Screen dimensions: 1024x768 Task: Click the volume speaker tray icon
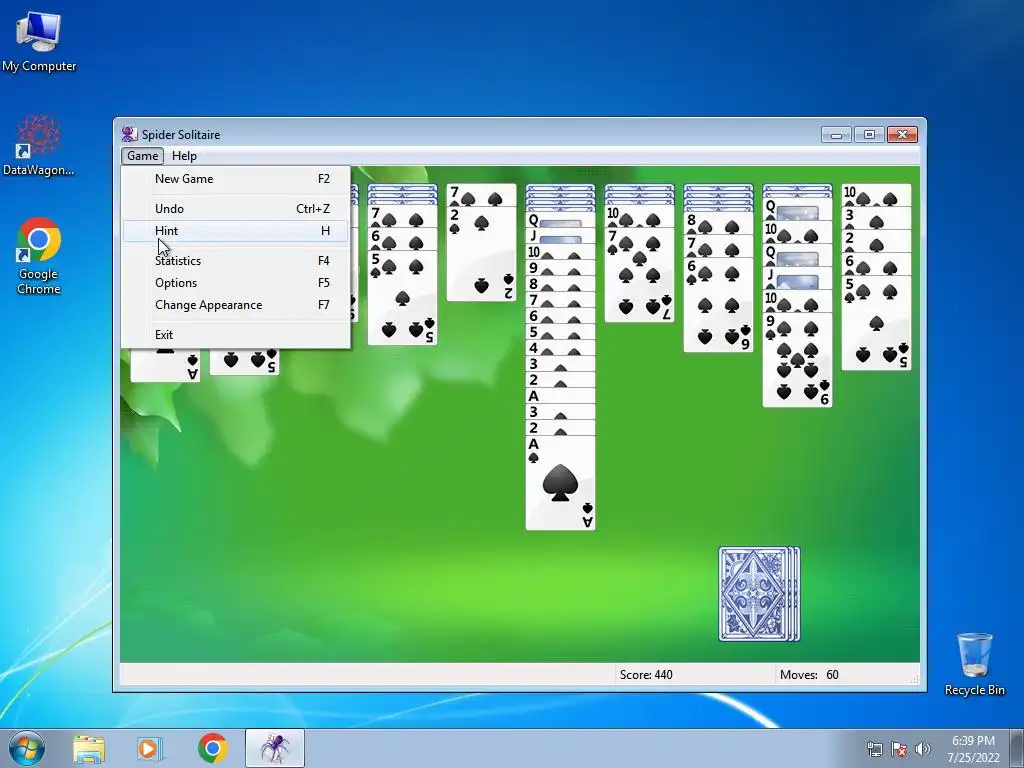coord(922,749)
